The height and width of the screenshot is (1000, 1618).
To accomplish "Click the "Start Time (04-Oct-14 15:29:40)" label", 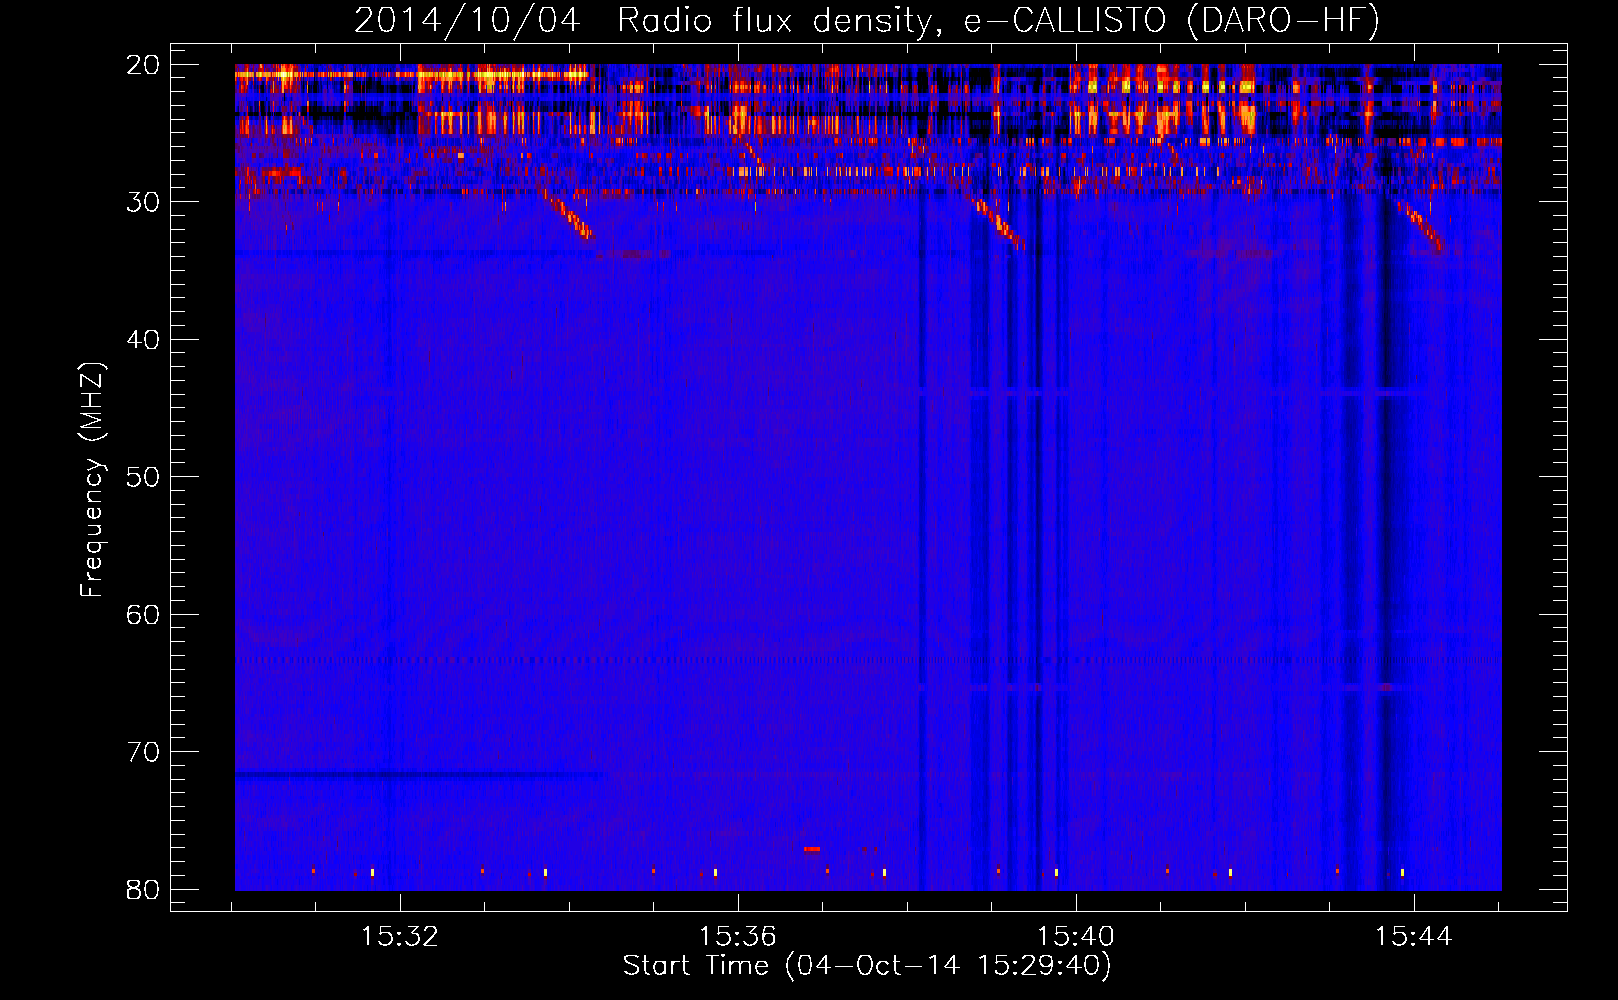I will pos(867,966).
